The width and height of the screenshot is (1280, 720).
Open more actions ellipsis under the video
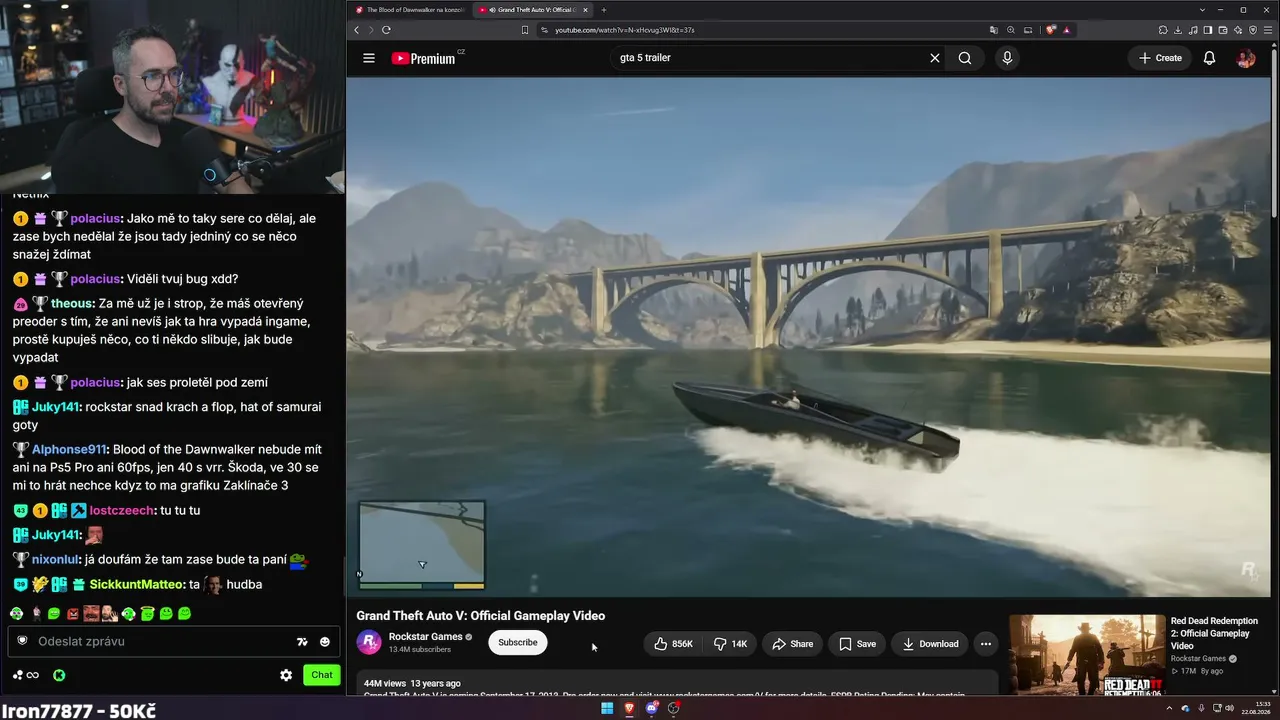(x=986, y=644)
